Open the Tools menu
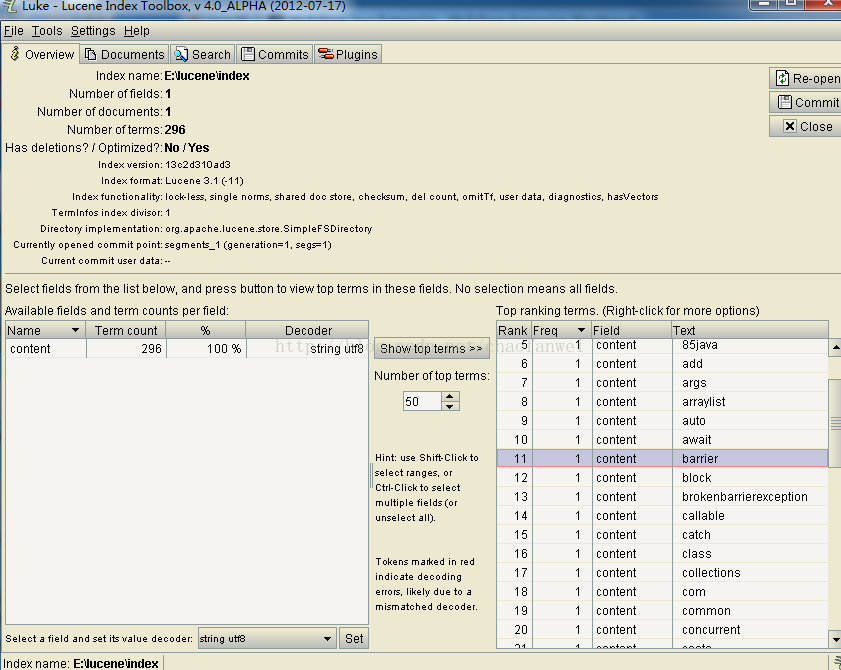This screenshot has height=670, width=841. pyautogui.click(x=47, y=31)
